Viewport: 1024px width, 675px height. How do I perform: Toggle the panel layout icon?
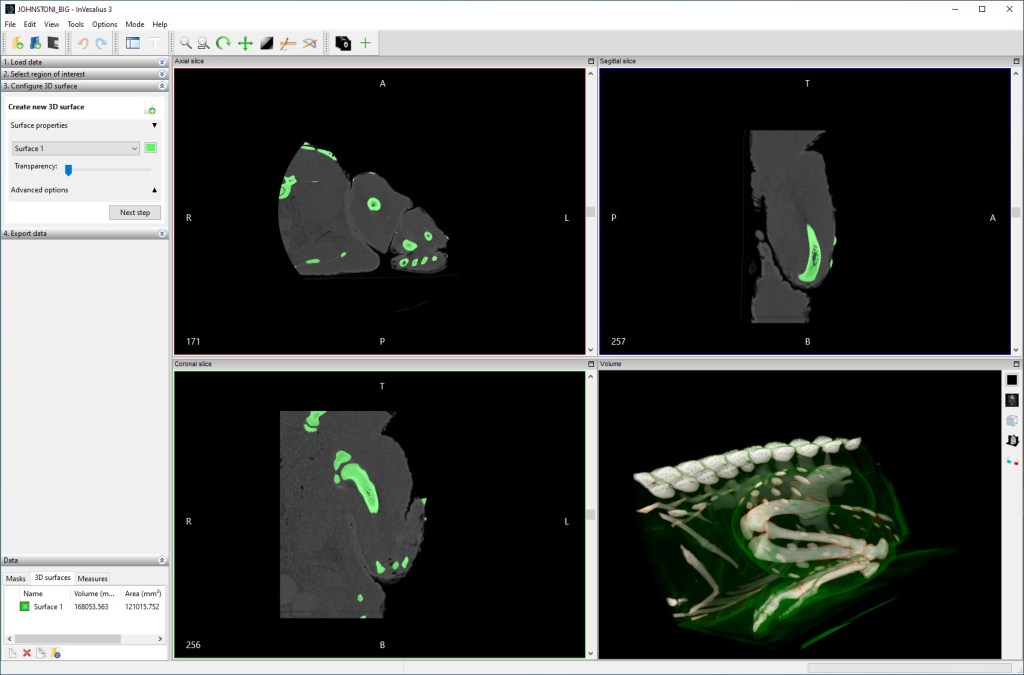tap(134, 43)
